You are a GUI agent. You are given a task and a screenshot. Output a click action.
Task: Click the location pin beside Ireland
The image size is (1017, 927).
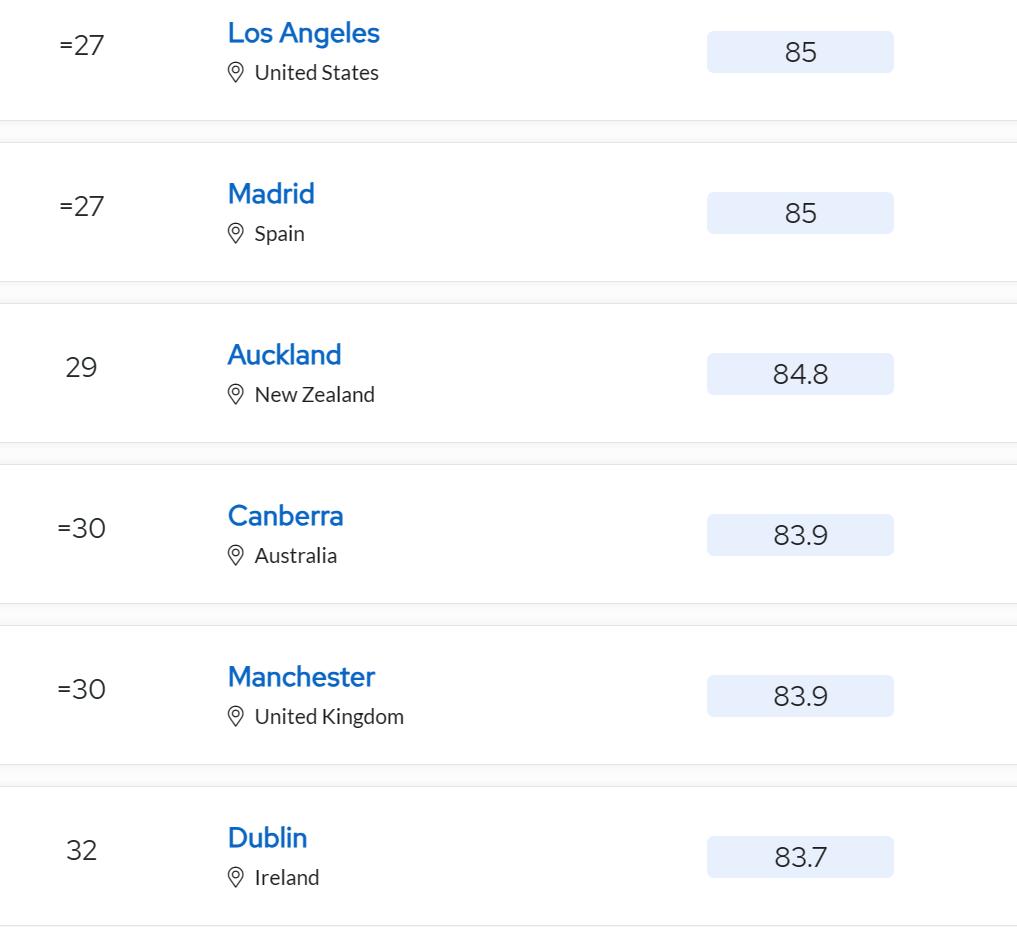pos(236,878)
